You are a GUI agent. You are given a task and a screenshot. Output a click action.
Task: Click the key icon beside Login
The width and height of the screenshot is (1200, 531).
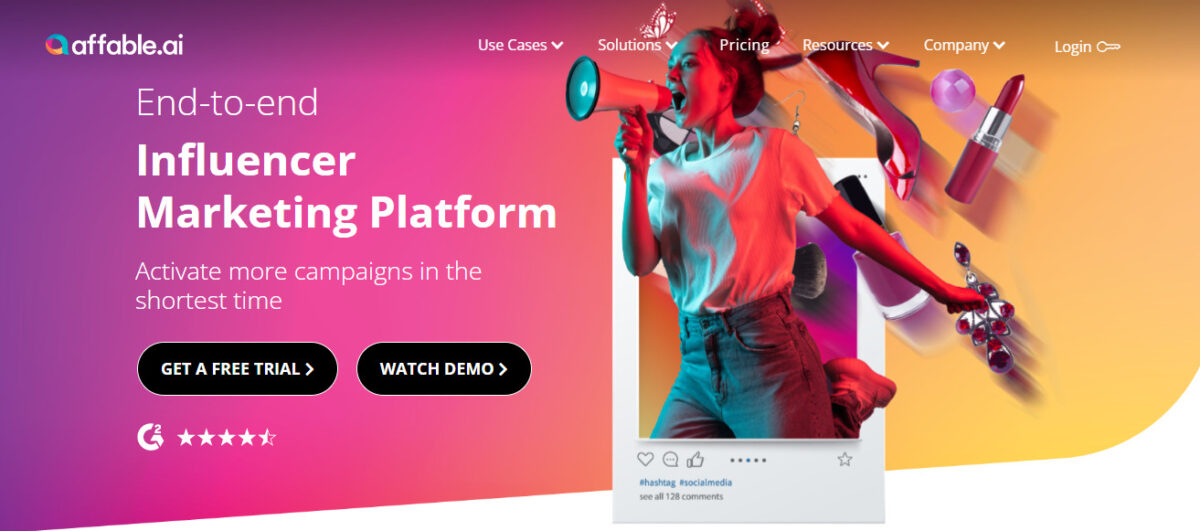(x=1108, y=46)
